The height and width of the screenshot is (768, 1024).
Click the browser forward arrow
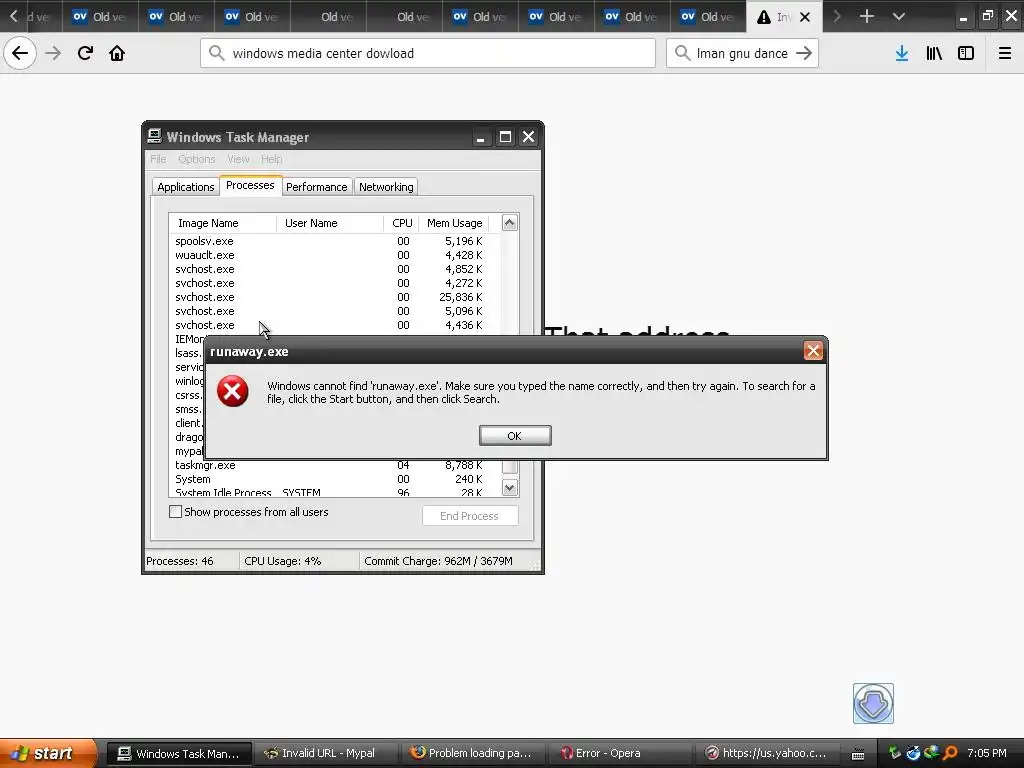point(53,53)
